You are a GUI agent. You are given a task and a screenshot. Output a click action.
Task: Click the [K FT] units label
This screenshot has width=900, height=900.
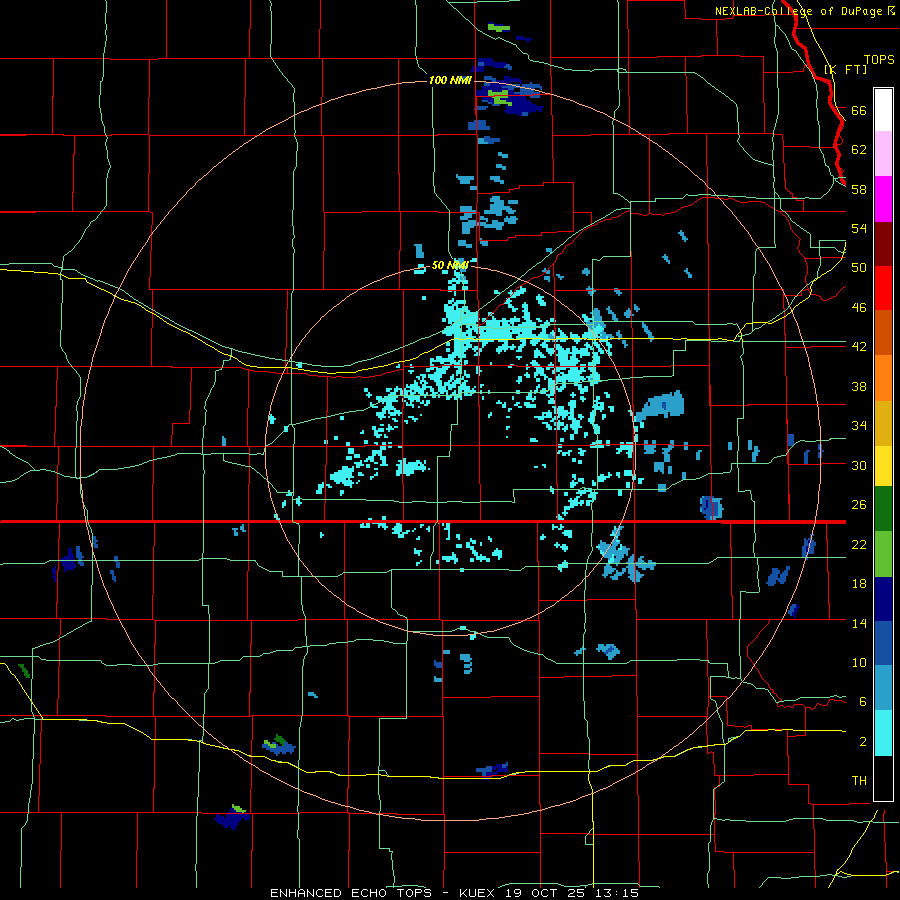(845, 69)
